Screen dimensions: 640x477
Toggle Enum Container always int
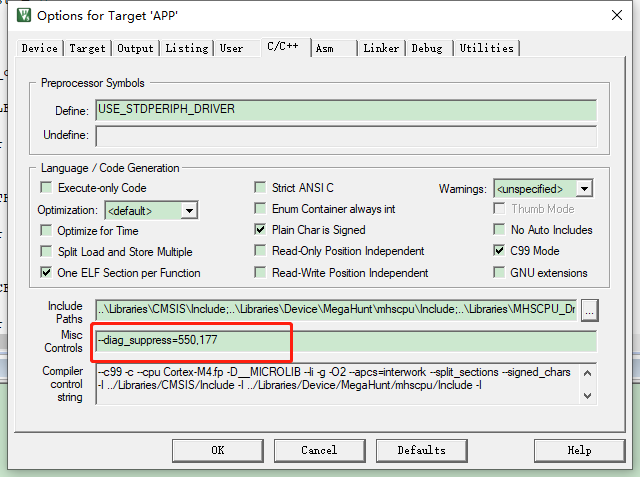click(260, 209)
